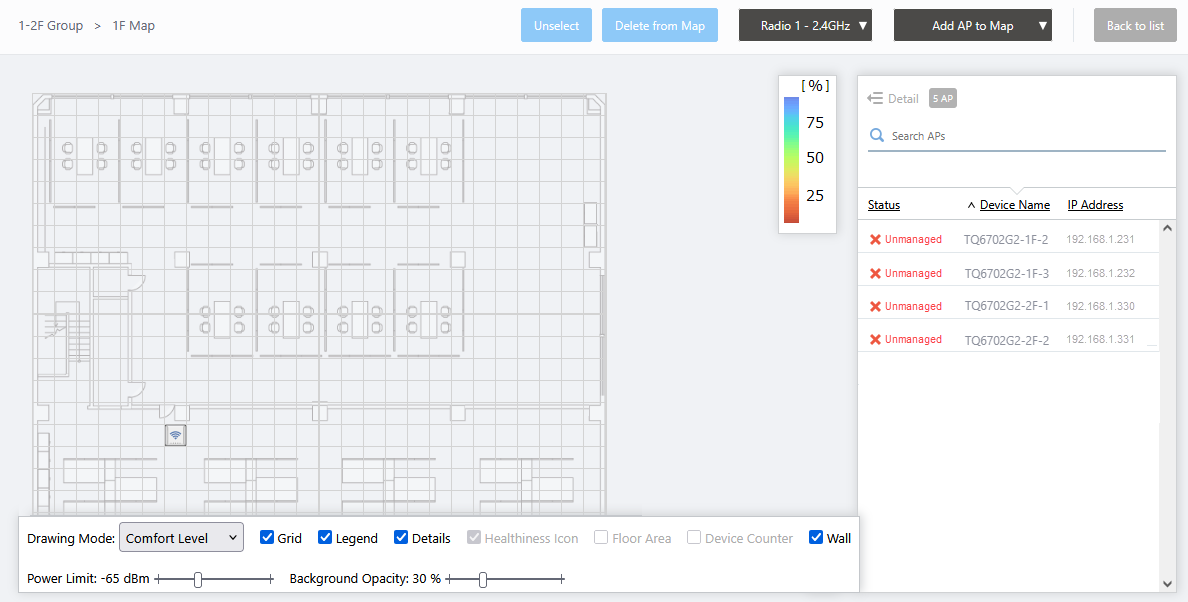Toggle the Legend checkbox off
Viewport: 1188px width, 602px height.
pyautogui.click(x=325, y=538)
